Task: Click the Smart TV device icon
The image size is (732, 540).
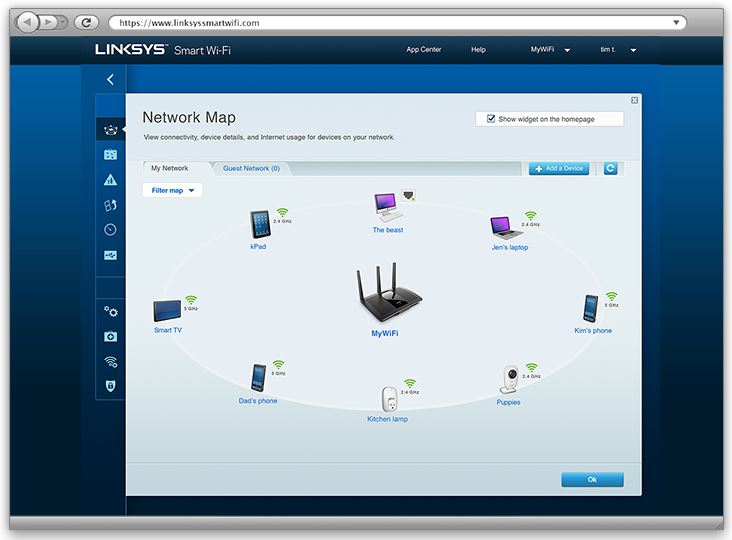Action: [x=166, y=310]
